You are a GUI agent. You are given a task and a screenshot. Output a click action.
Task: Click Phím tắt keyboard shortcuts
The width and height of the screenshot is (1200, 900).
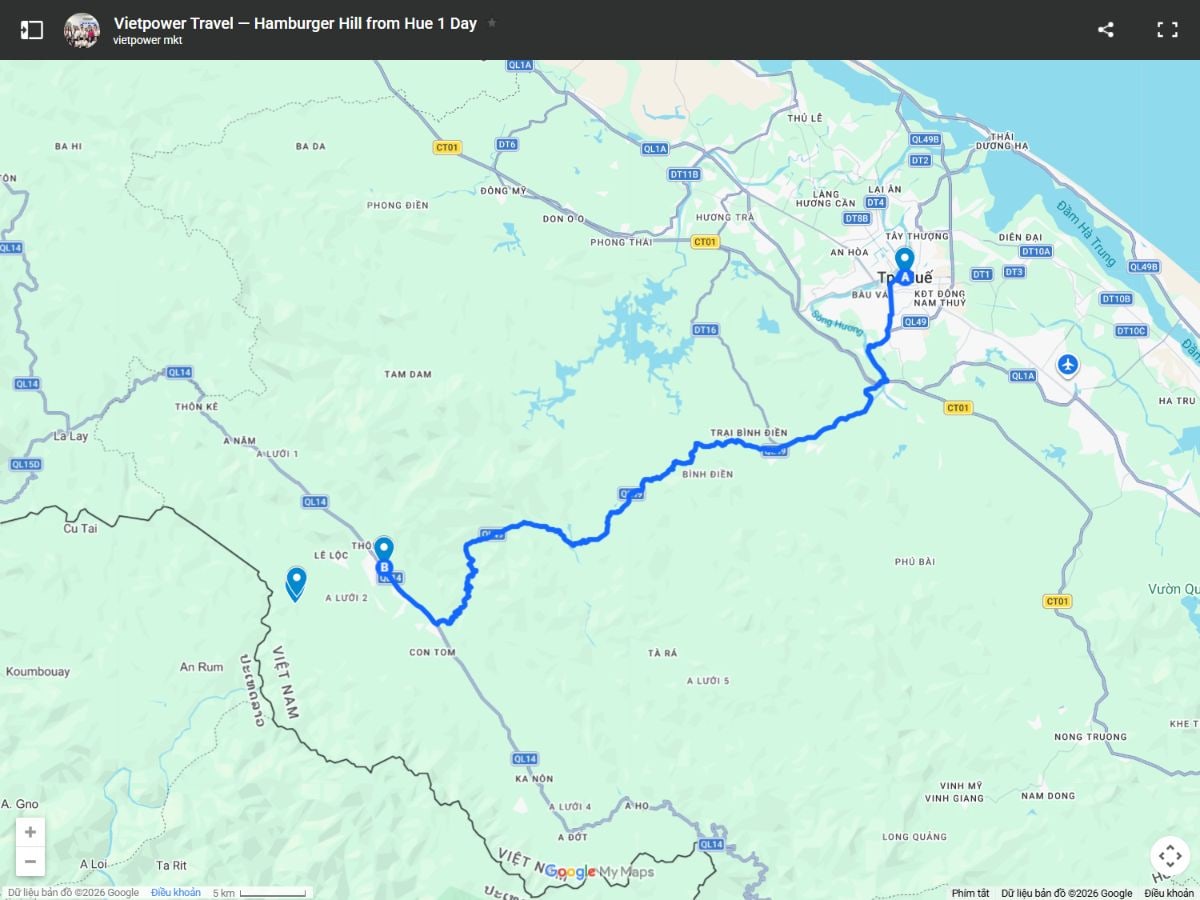pos(970,893)
